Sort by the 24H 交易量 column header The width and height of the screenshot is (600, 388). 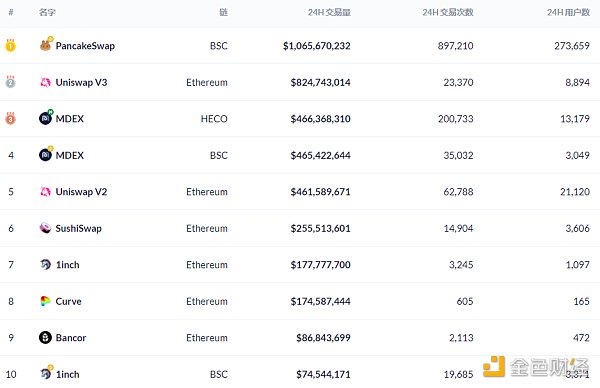tap(329, 12)
